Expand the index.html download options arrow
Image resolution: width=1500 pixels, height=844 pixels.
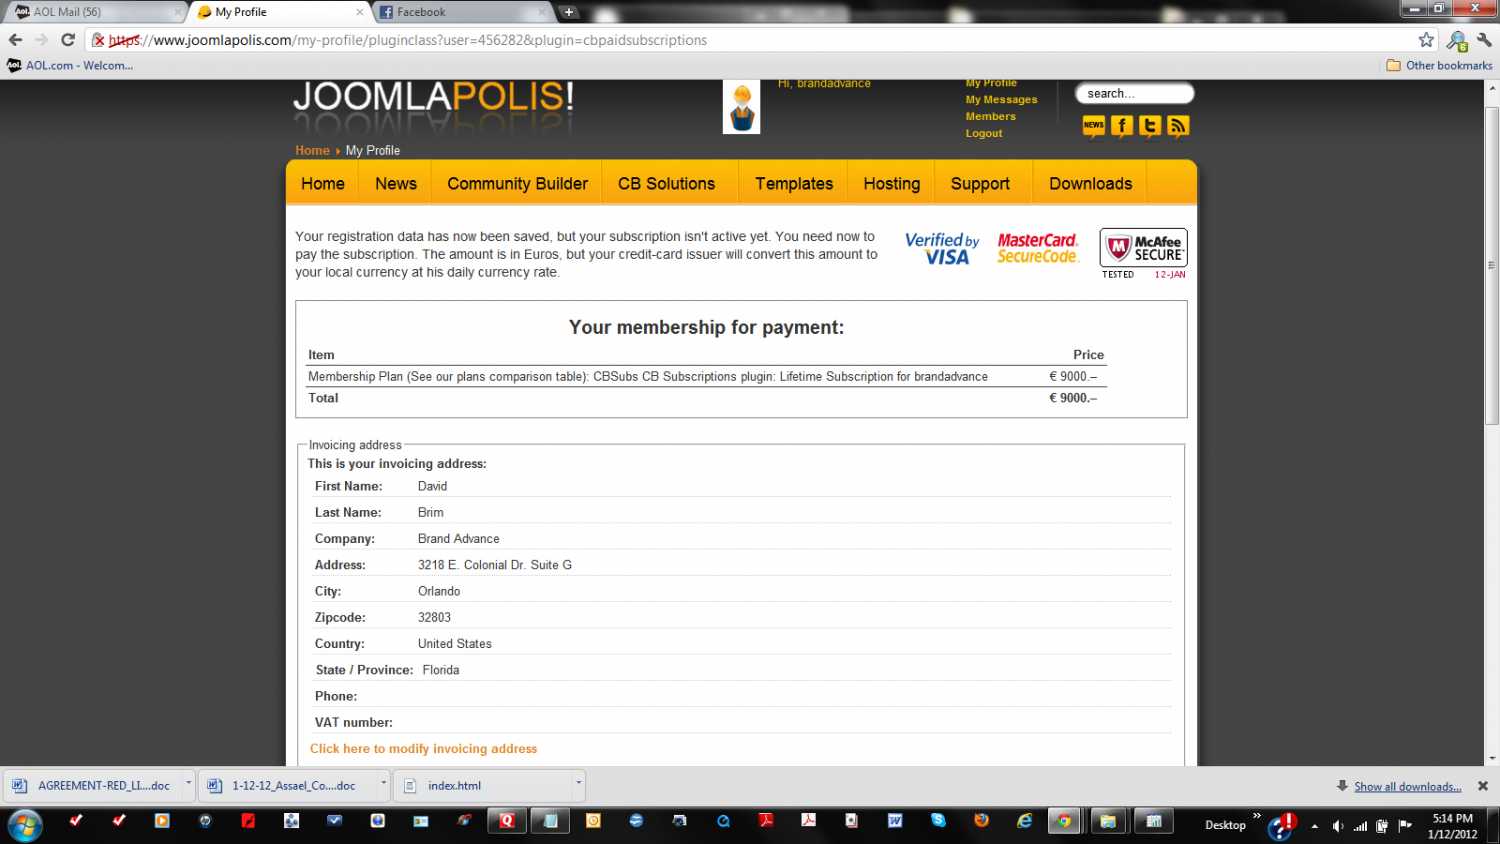click(578, 785)
